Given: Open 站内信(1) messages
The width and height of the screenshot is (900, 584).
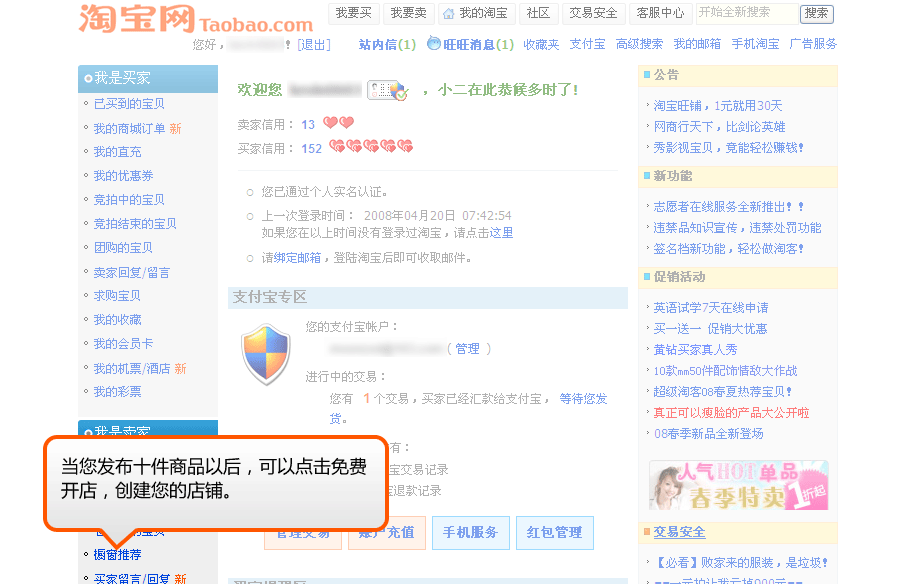Looking at the screenshot, I should [387, 44].
